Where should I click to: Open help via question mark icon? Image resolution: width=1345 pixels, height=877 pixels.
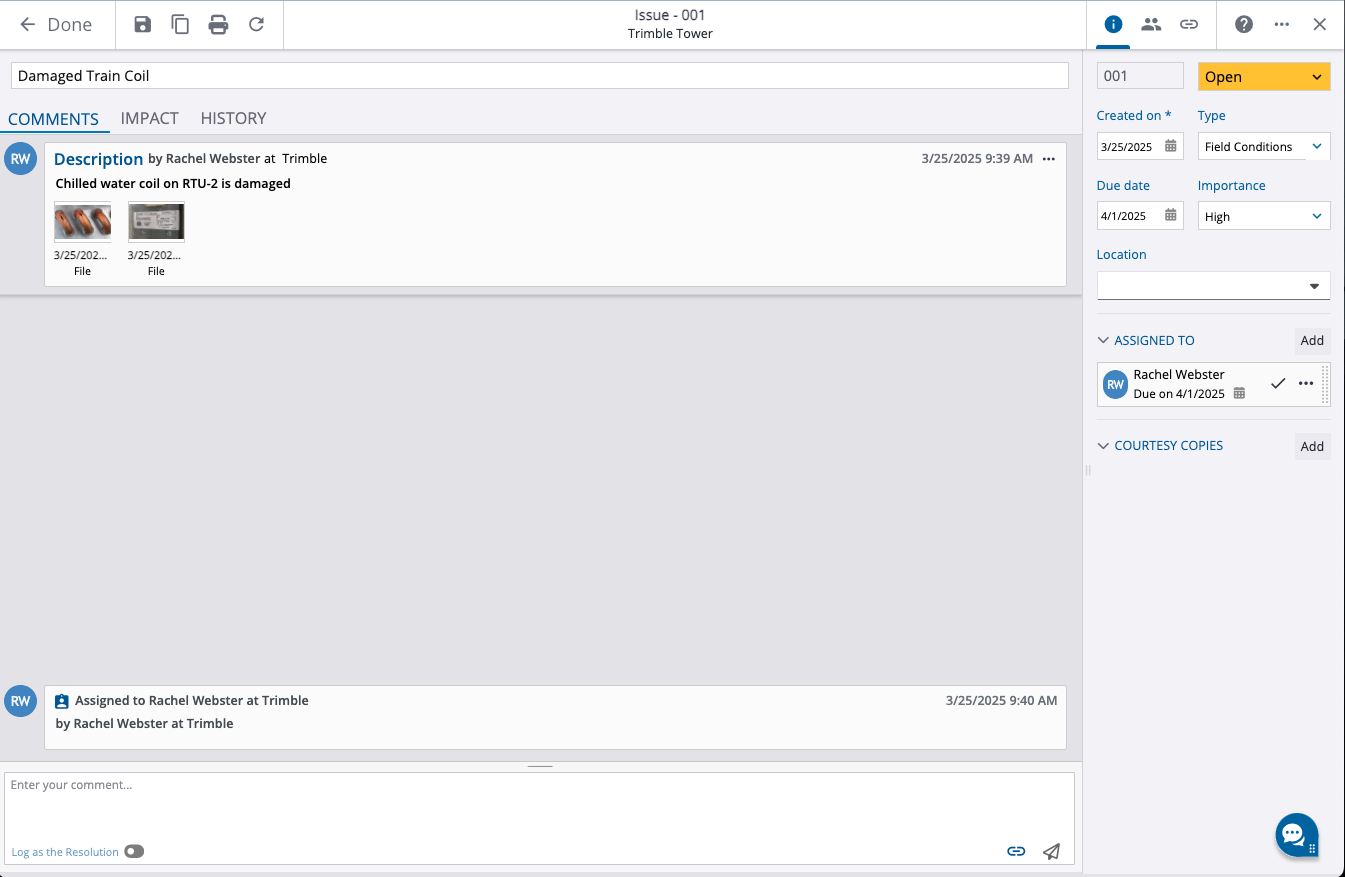(1244, 25)
